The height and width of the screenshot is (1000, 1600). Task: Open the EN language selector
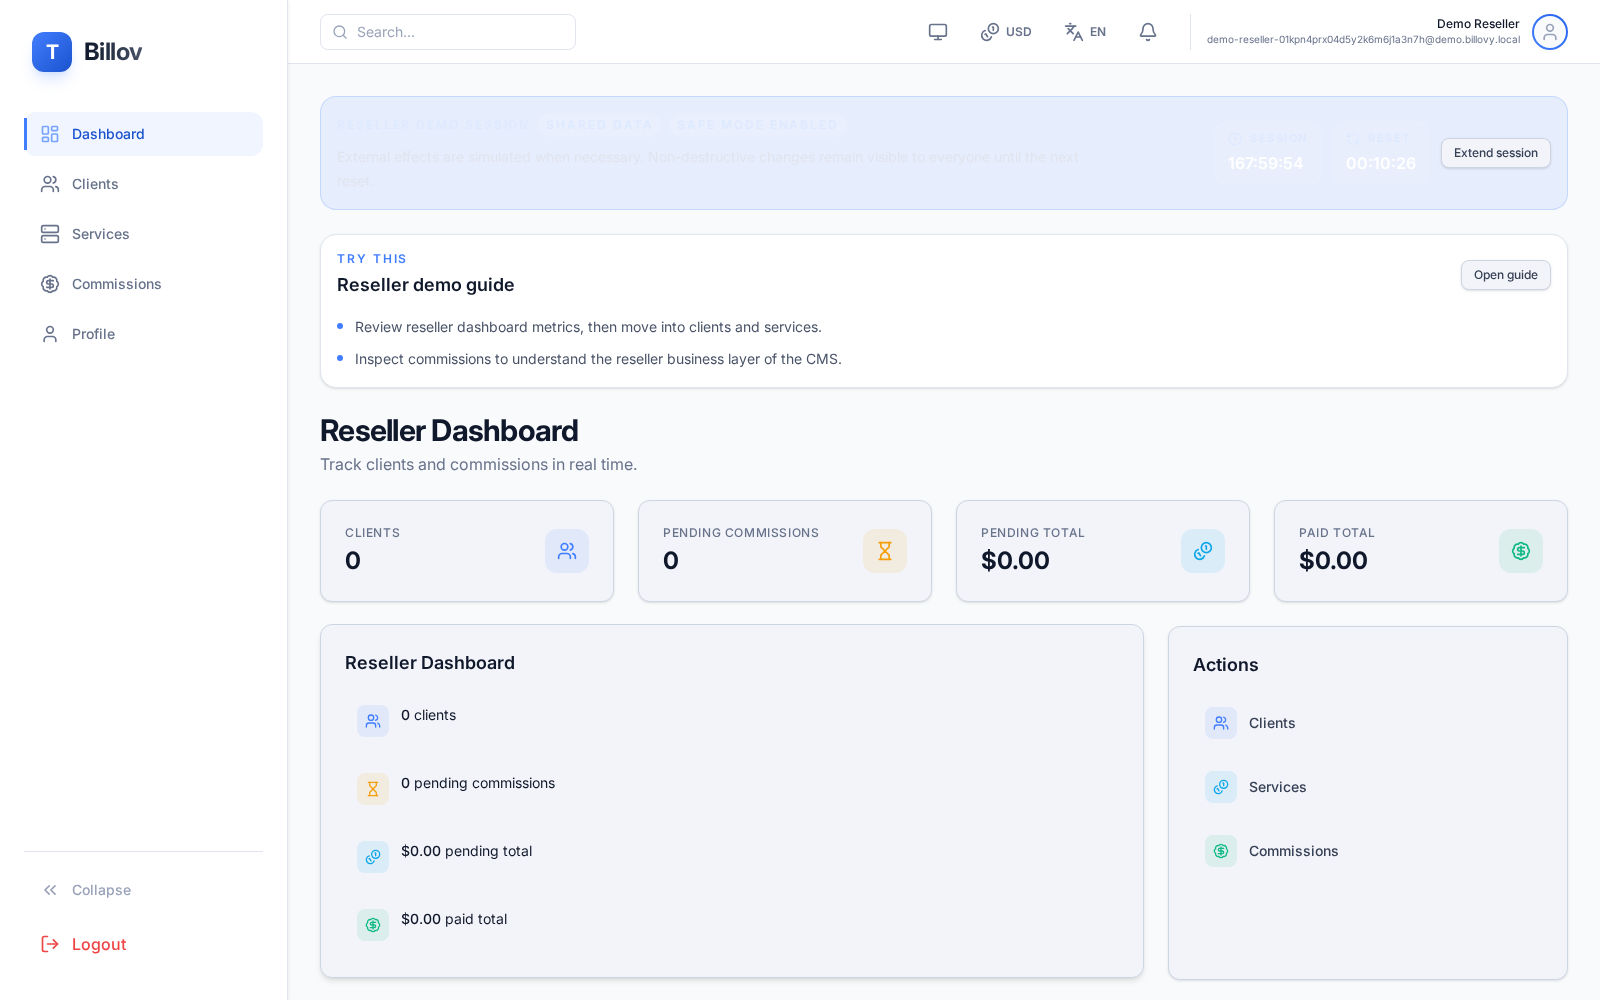[1084, 31]
